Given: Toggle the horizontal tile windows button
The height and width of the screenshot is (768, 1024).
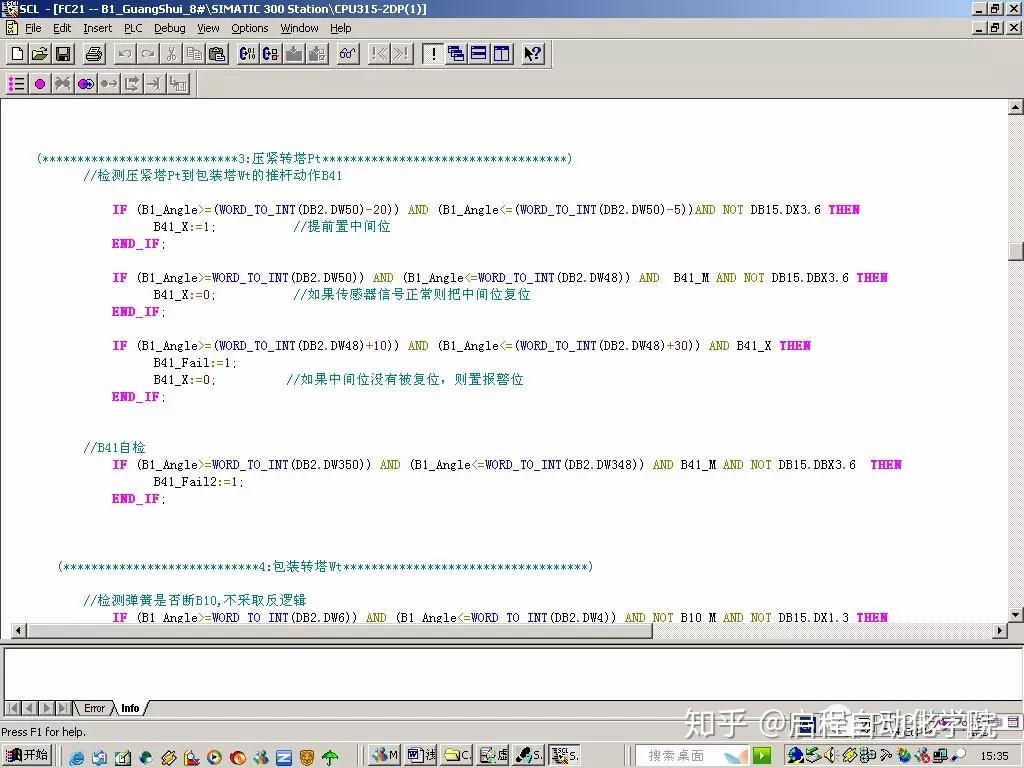Looking at the screenshot, I should (479, 54).
